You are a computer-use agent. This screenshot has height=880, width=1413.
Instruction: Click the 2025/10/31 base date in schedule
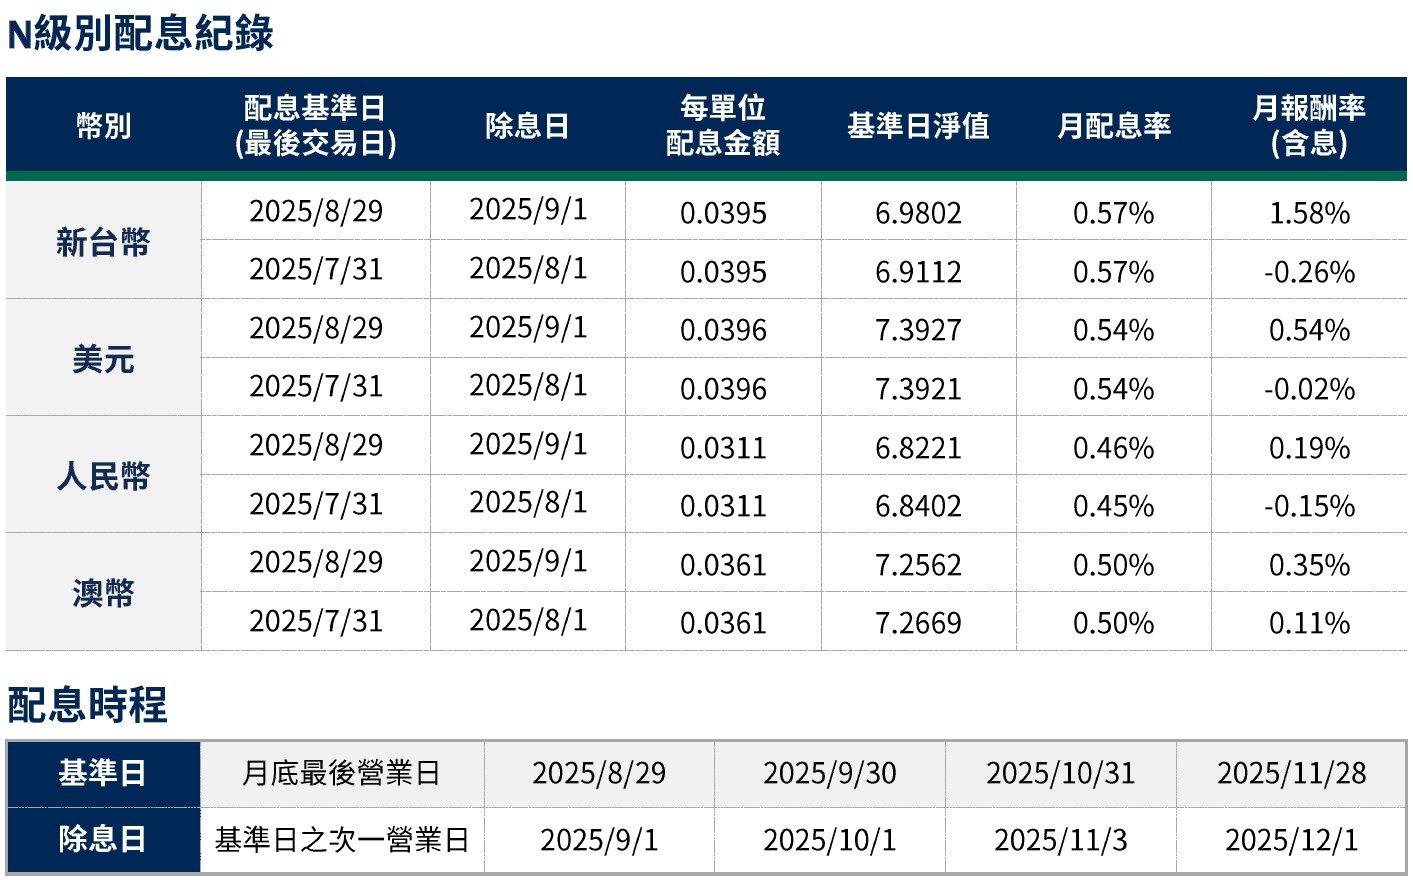click(x=1060, y=773)
